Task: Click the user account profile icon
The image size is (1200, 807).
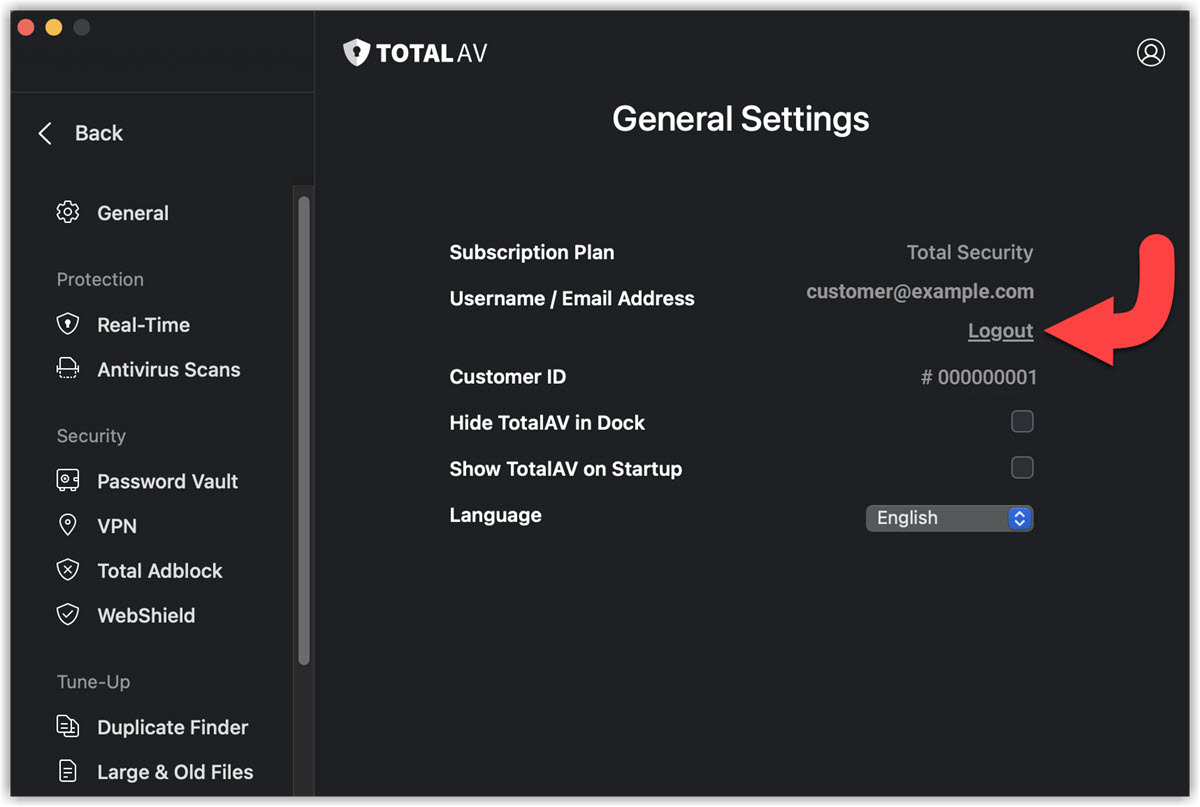Action: coord(1151,53)
